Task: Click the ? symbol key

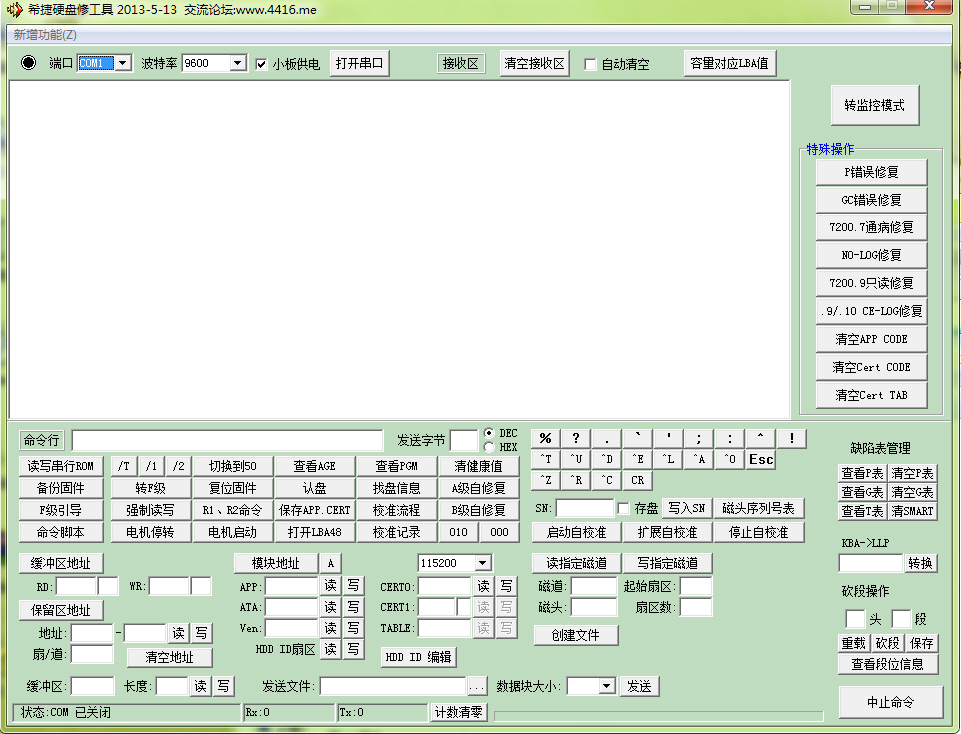Action: (576, 439)
